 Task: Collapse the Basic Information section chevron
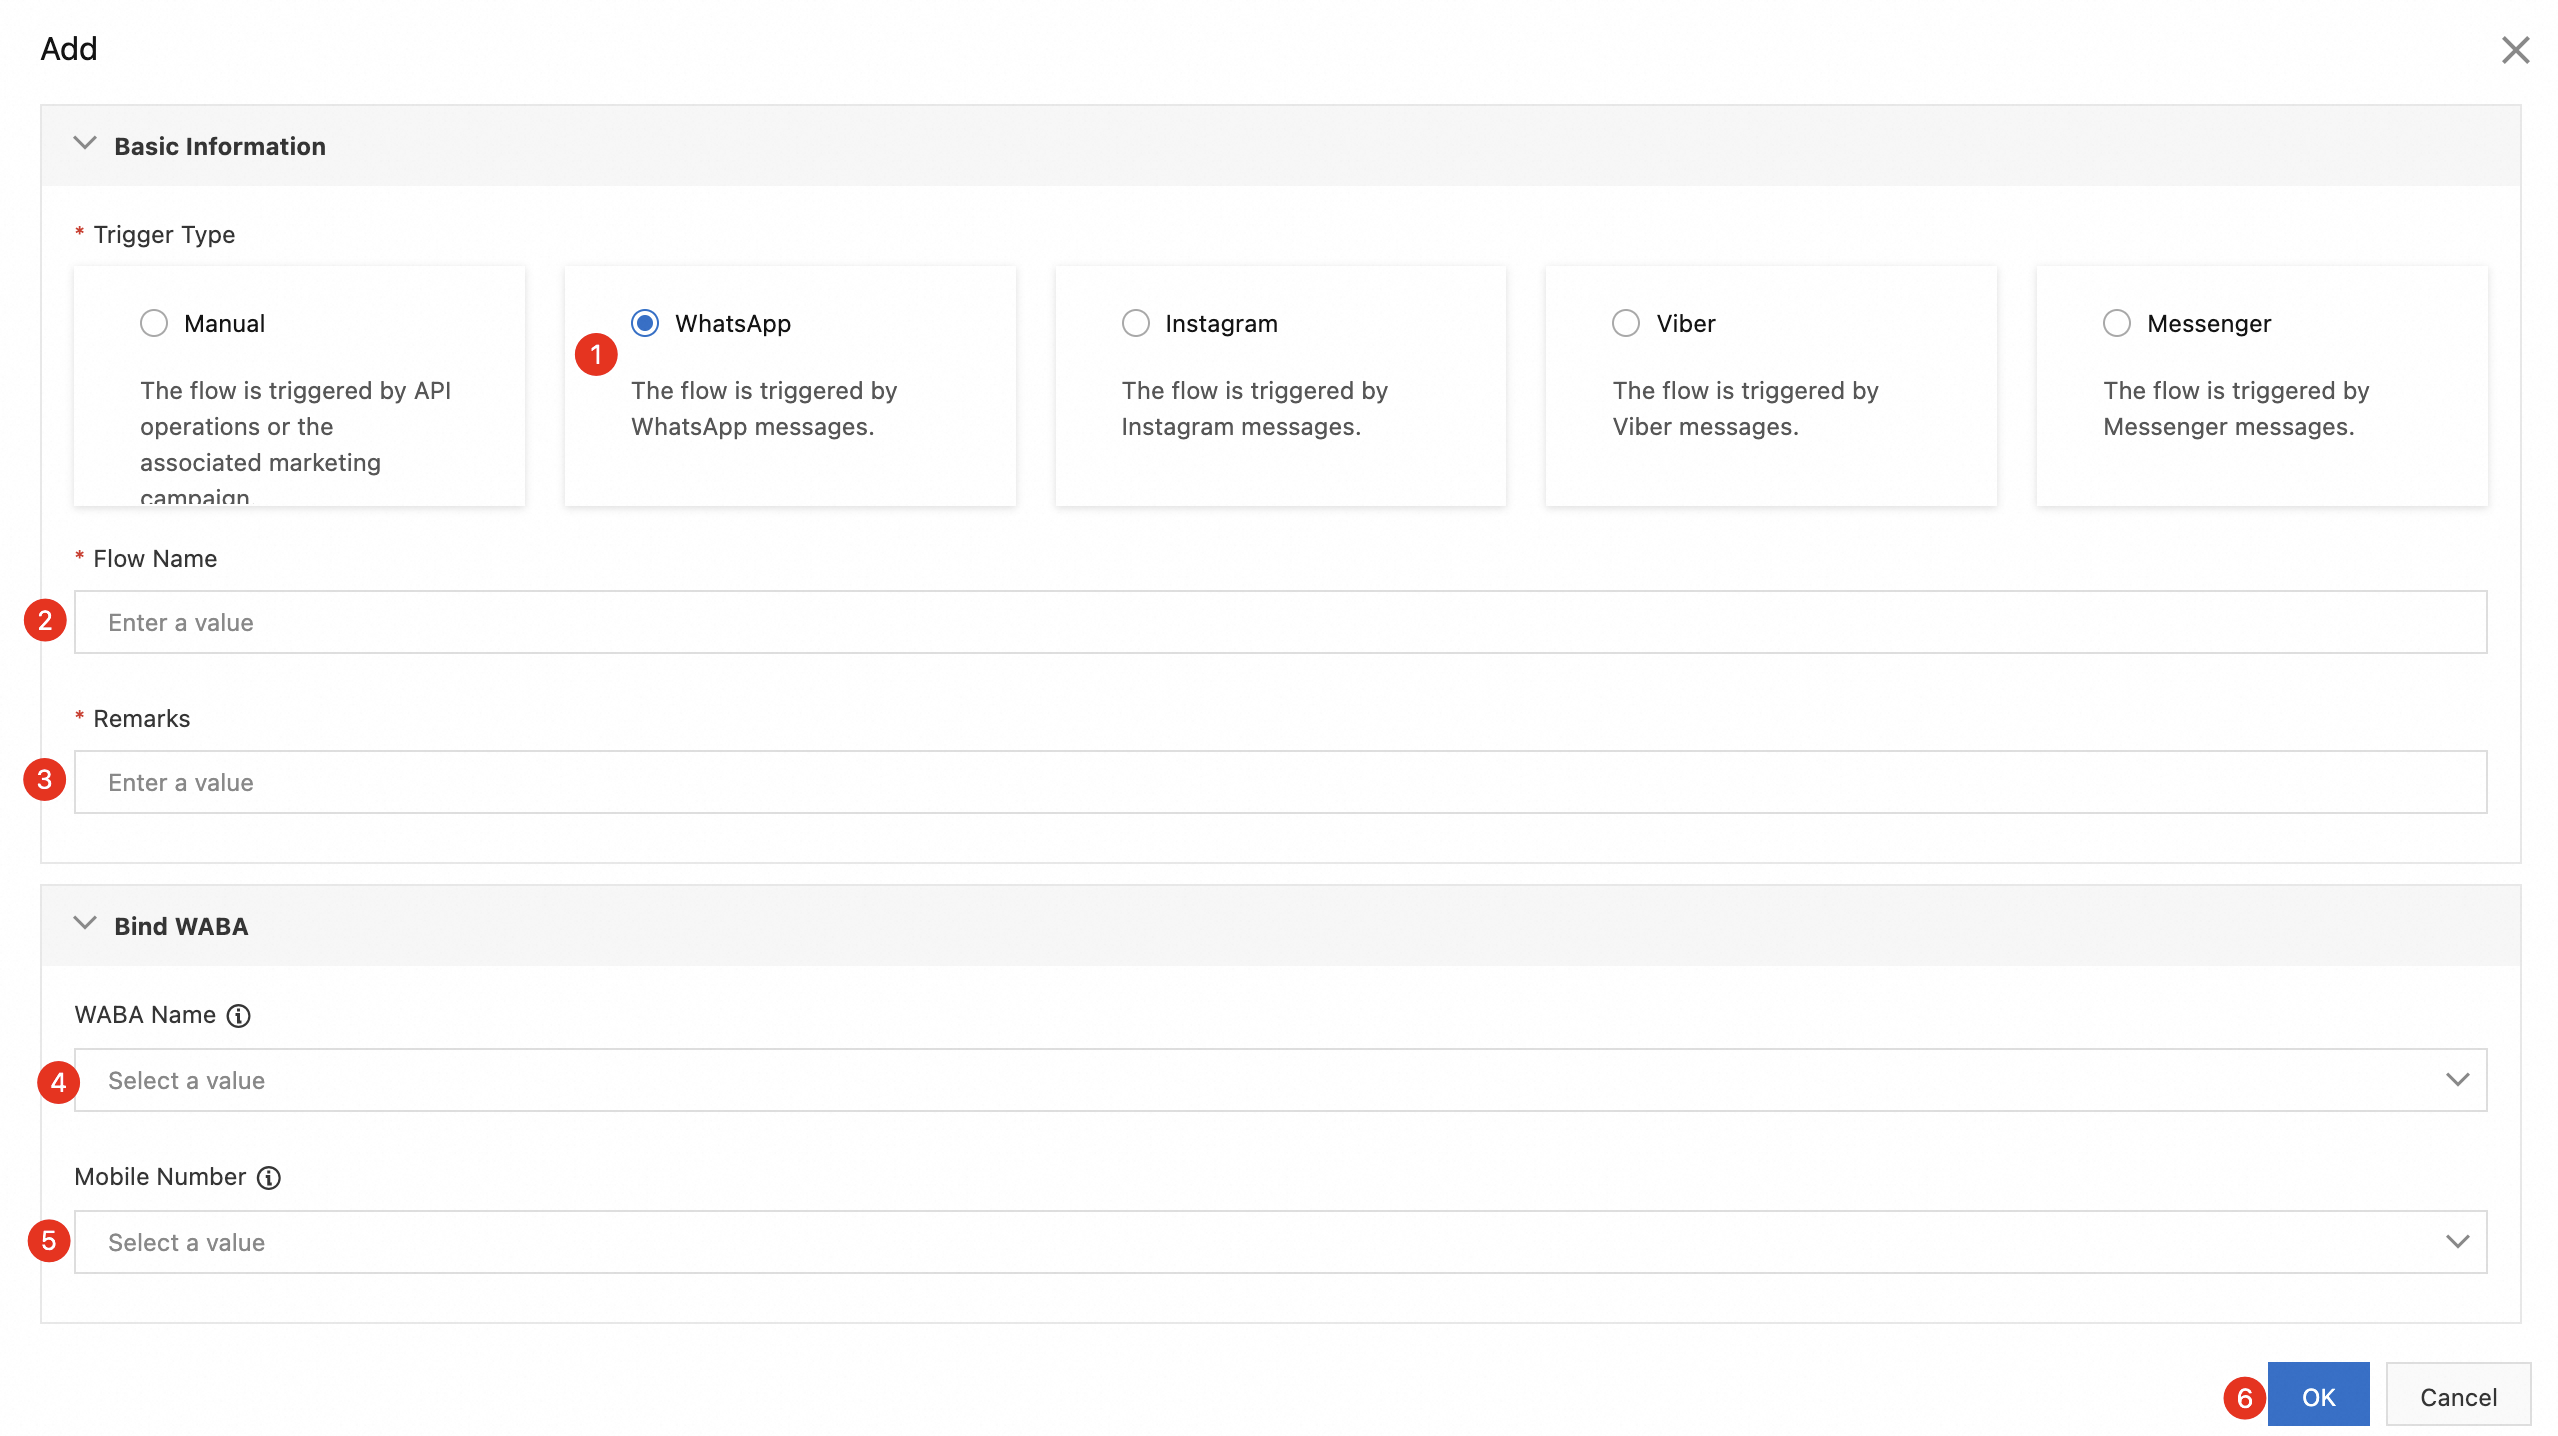[x=85, y=144]
